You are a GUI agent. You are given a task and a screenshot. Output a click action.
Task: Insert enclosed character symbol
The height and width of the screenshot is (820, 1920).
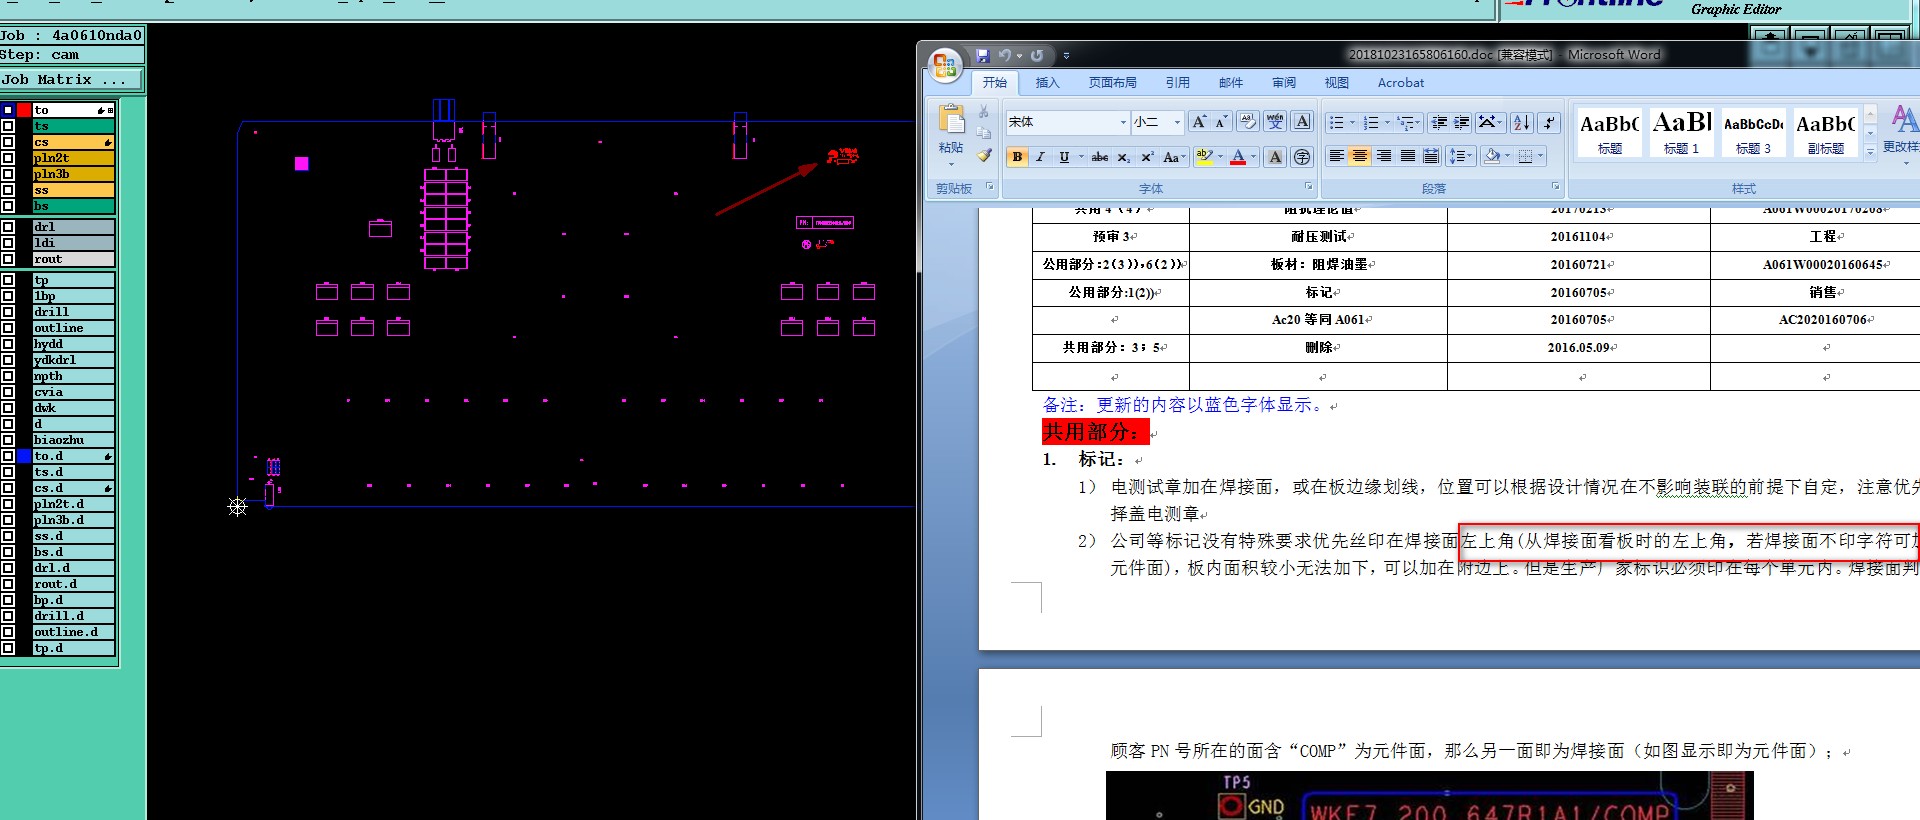tap(1302, 157)
